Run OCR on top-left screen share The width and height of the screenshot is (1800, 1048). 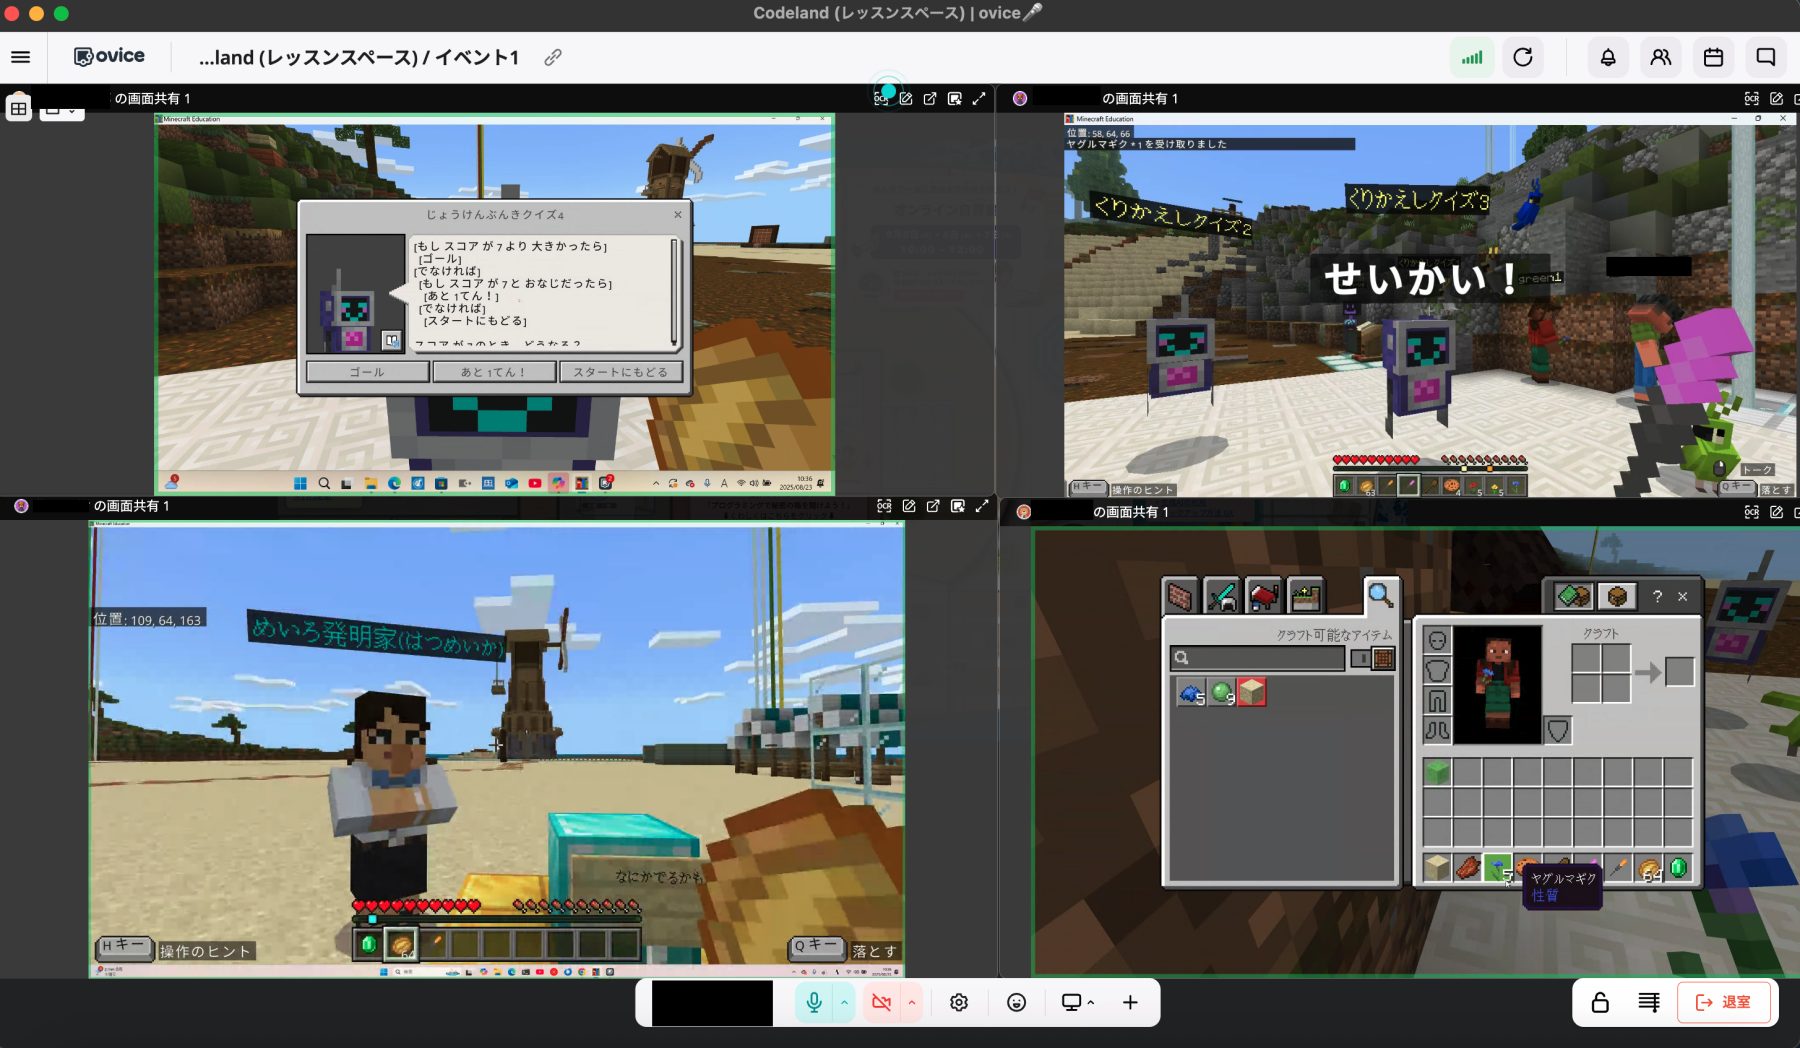(881, 98)
